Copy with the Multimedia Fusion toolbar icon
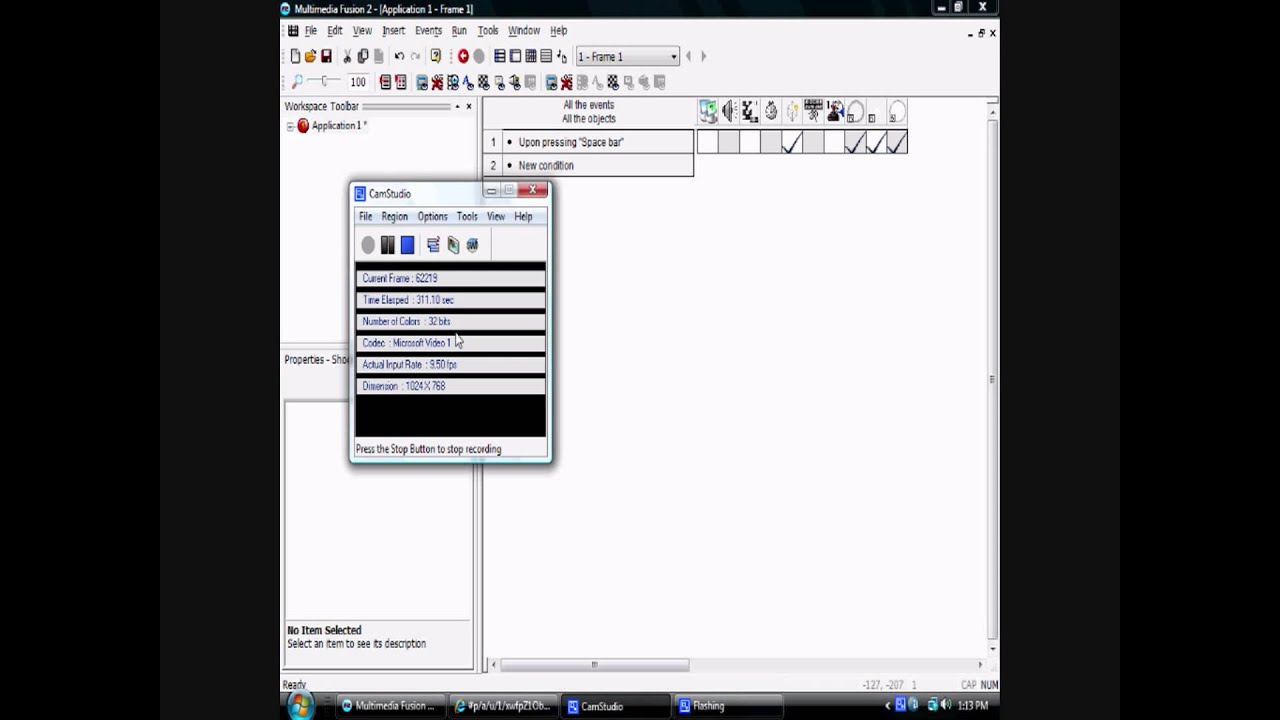 (363, 57)
